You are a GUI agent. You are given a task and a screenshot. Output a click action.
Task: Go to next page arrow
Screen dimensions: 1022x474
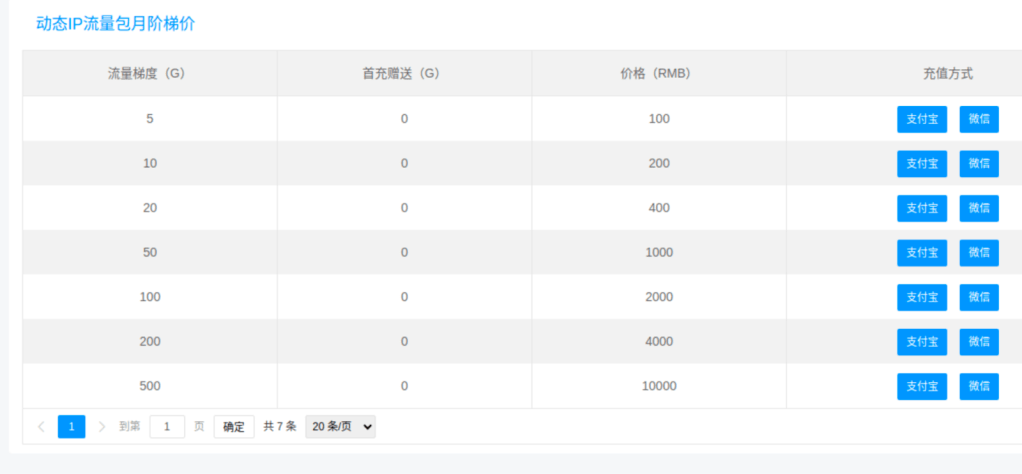[102, 427]
